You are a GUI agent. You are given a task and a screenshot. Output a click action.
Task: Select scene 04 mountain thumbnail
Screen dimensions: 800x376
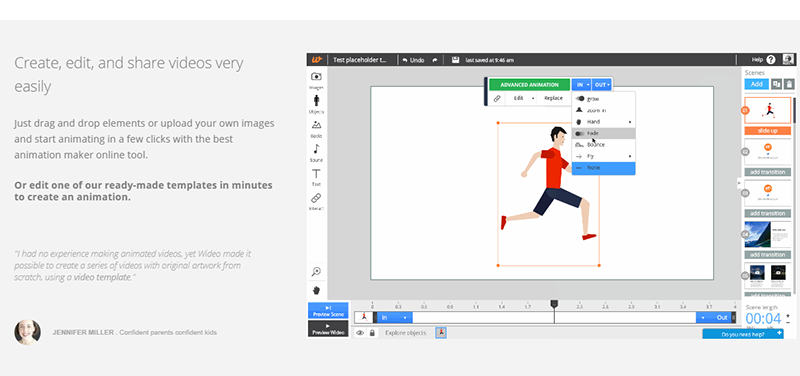[767, 235]
